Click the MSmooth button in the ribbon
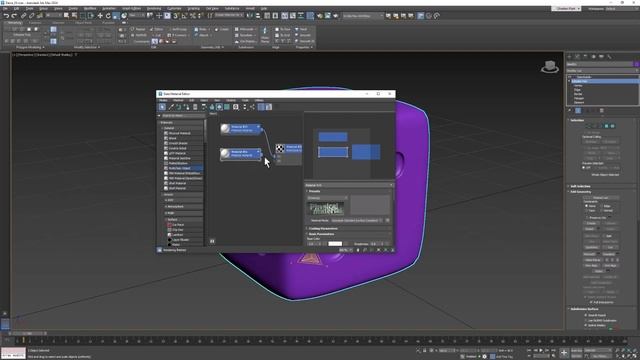The image size is (640, 360). pyautogui.click(x=246, y=29)
